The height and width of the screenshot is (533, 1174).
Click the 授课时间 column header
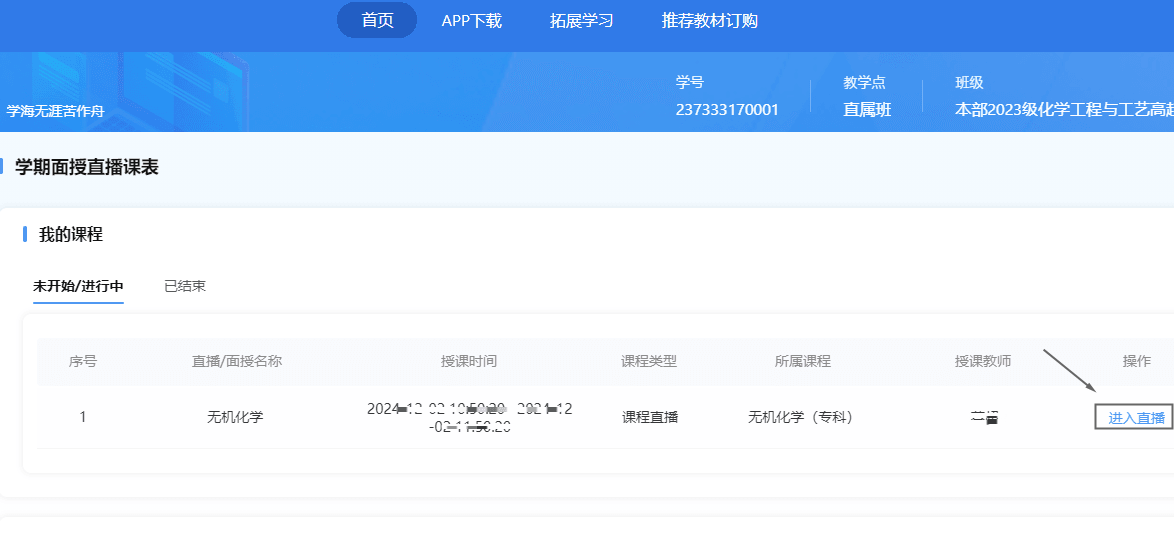point(469,361)
